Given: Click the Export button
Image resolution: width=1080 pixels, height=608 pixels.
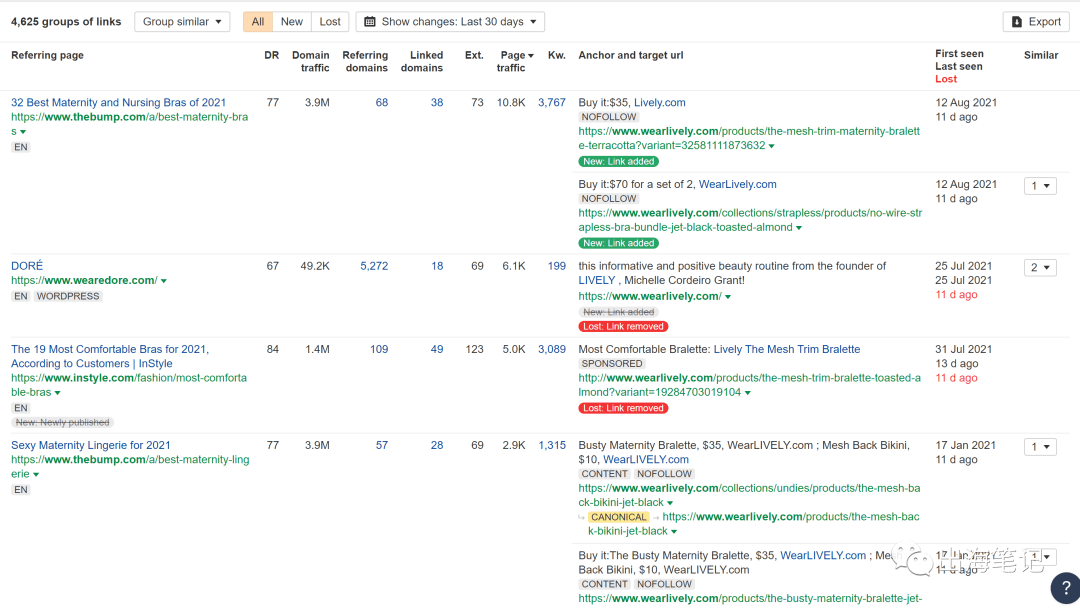Looking at the screenshot, I should pos(1036,21).
